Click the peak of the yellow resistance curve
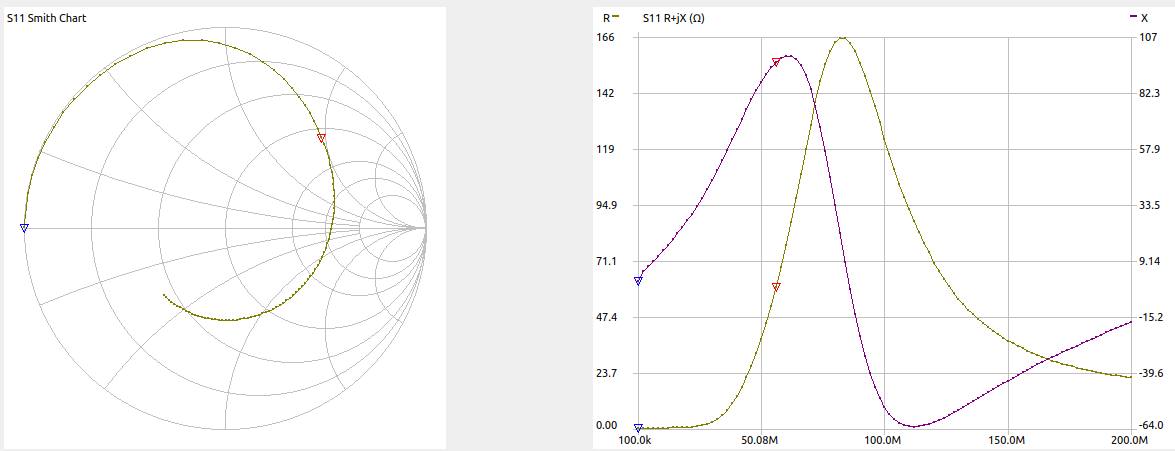 pos(843,38)
